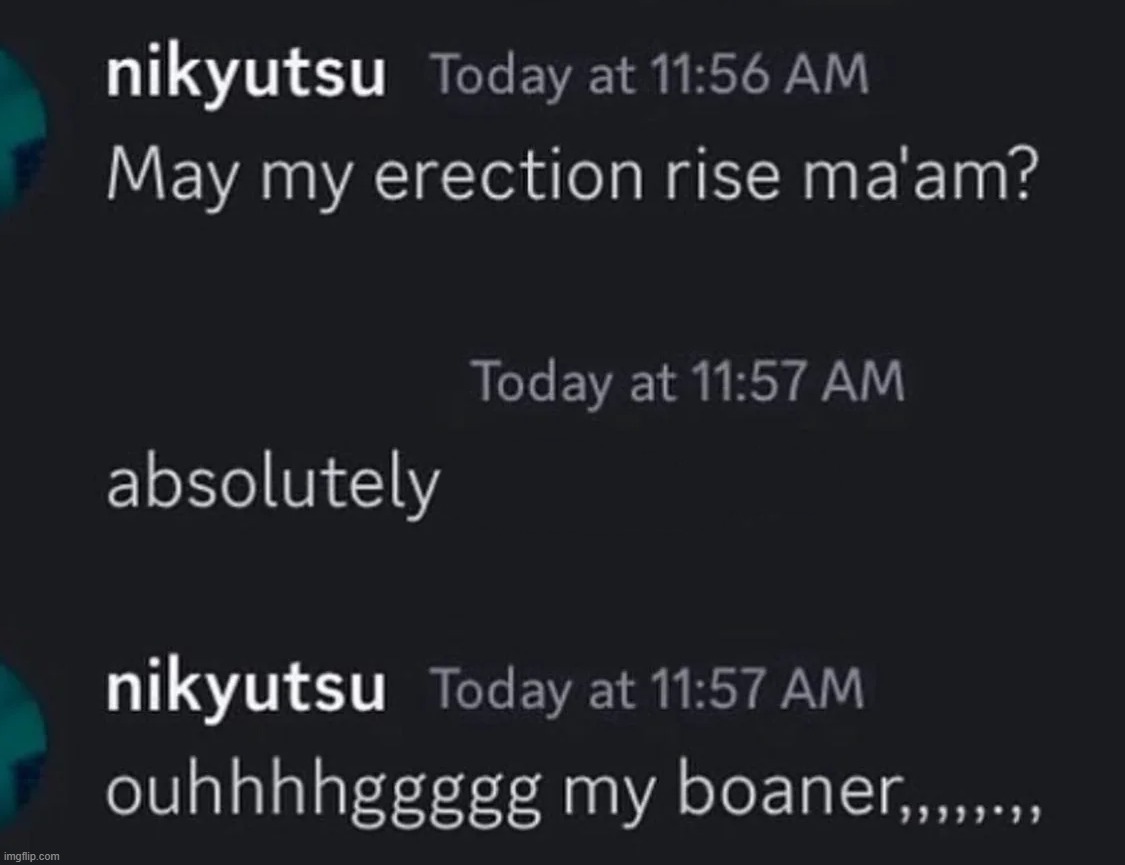Click the first nikyutsu username
The image size is (1125, 865).
tap(246, 76)
